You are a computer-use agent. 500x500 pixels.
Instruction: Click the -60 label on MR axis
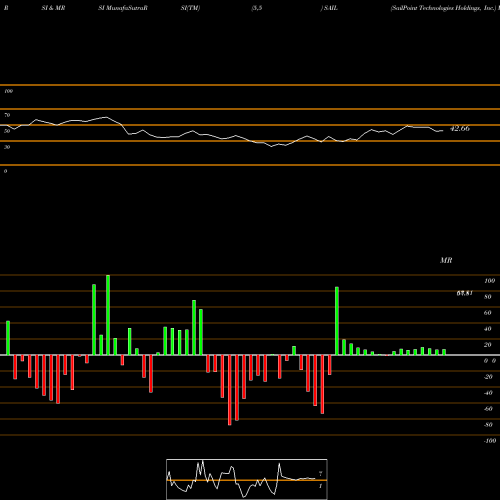[488, 409]
